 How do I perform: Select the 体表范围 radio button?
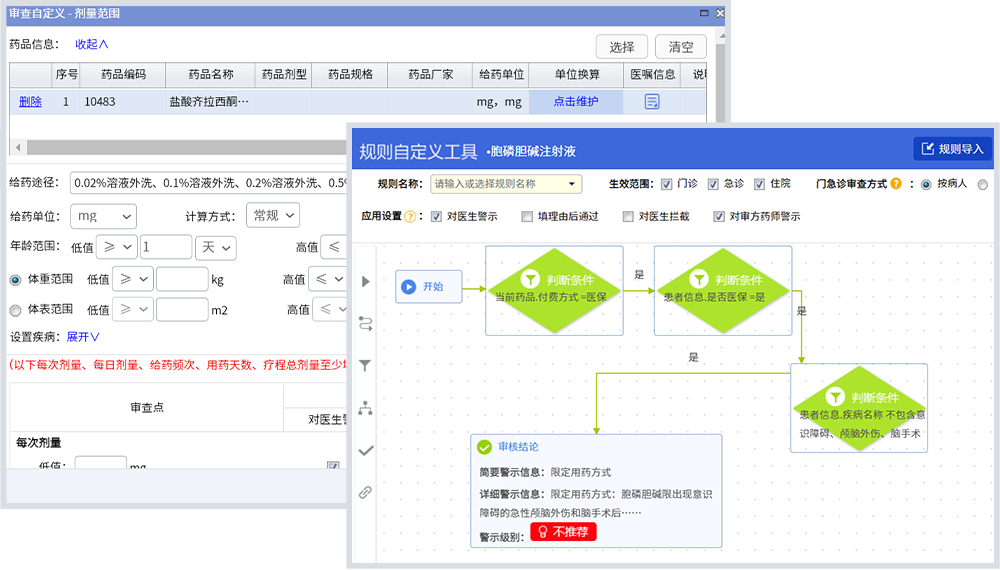click(15, 310)
